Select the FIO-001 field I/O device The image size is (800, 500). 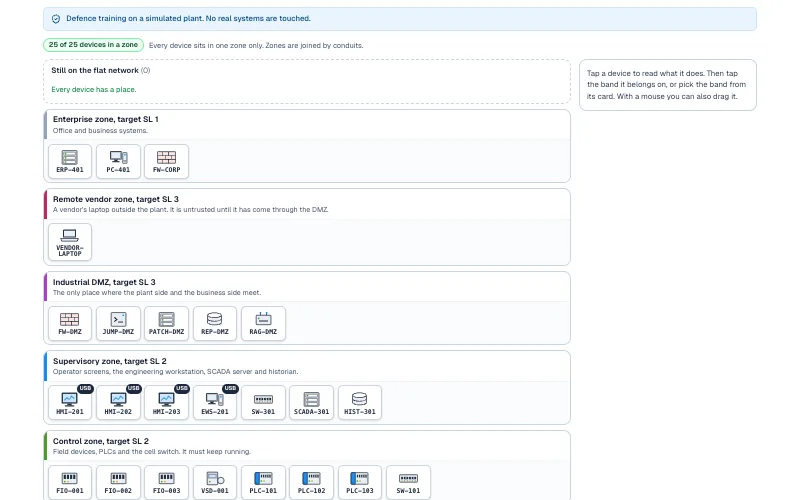pyautogui.click(x=70, y=483)
